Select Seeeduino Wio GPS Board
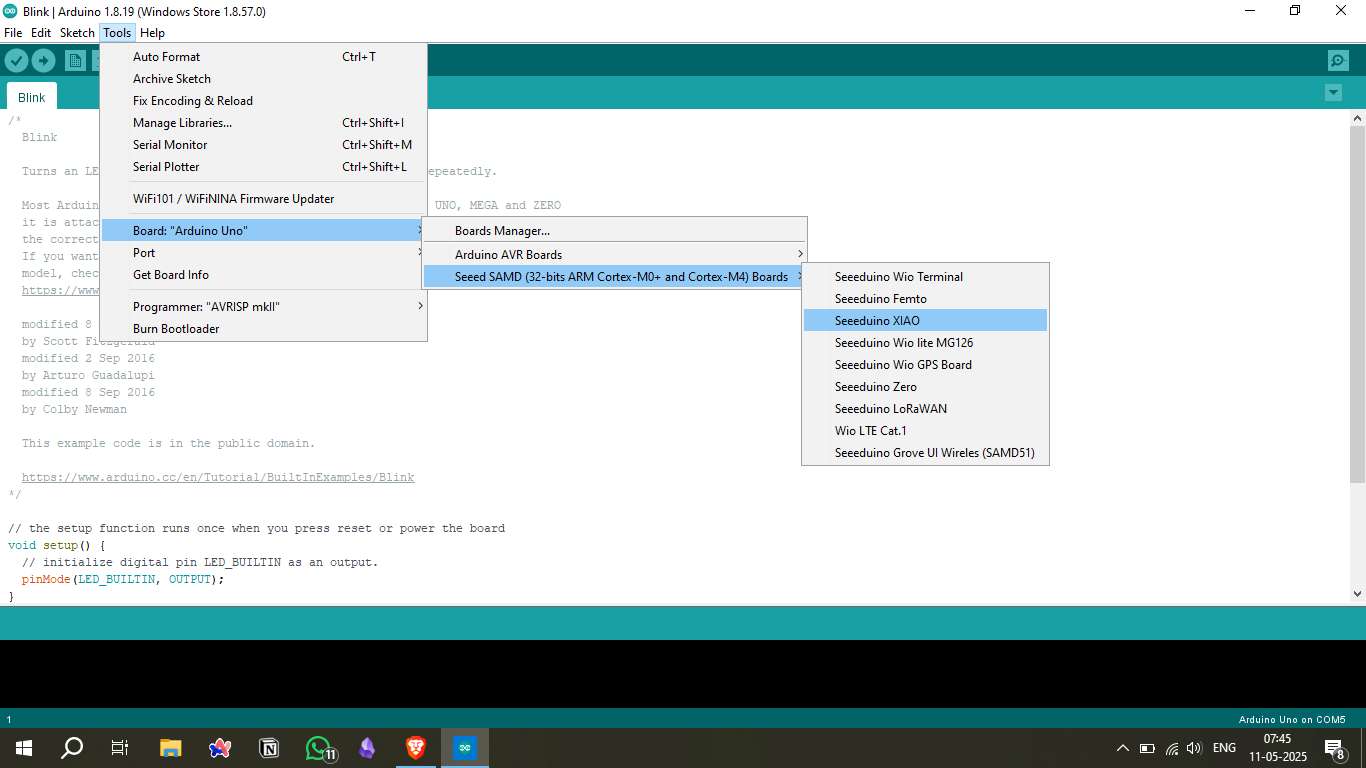Viewport: 1366px width, 768px height. [x=925, y=365]
